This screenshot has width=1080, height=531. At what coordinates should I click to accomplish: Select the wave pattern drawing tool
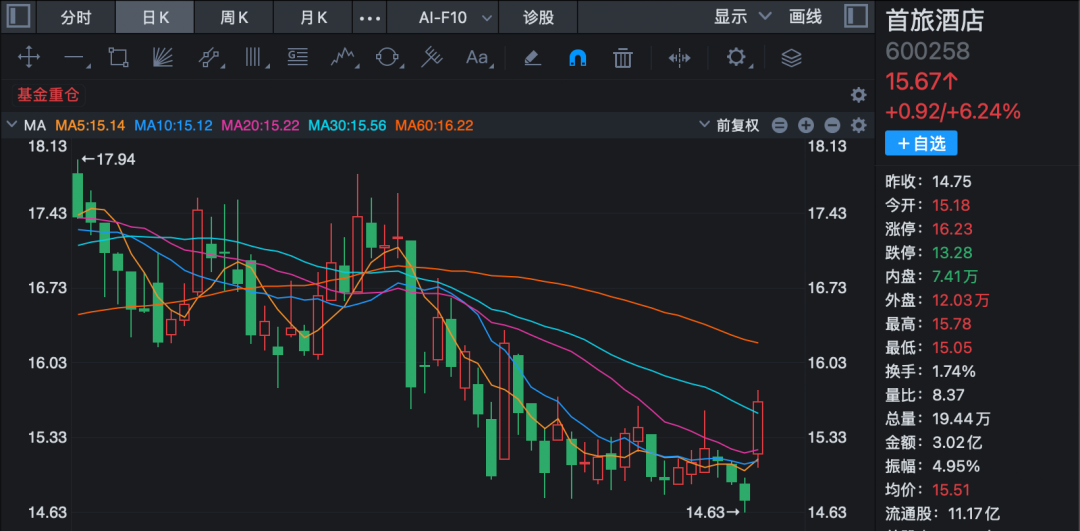tap(343, 58)
